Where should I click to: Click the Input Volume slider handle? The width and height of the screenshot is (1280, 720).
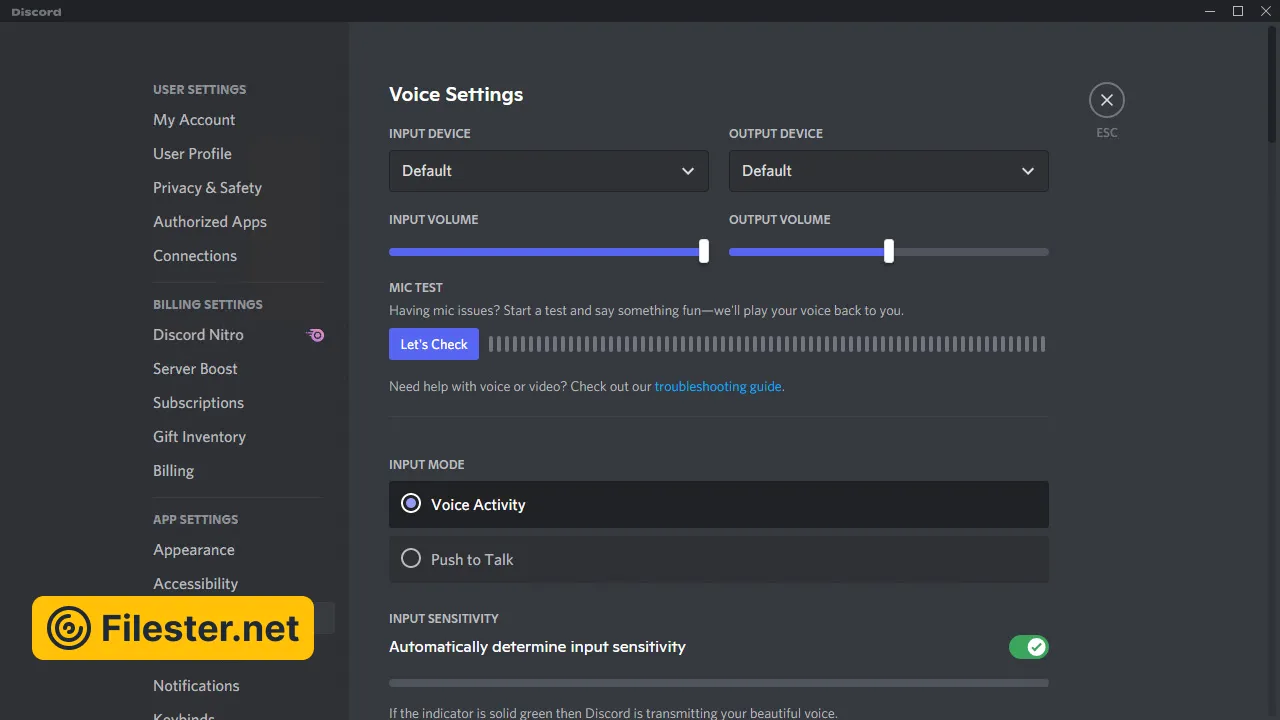(704, 252)
